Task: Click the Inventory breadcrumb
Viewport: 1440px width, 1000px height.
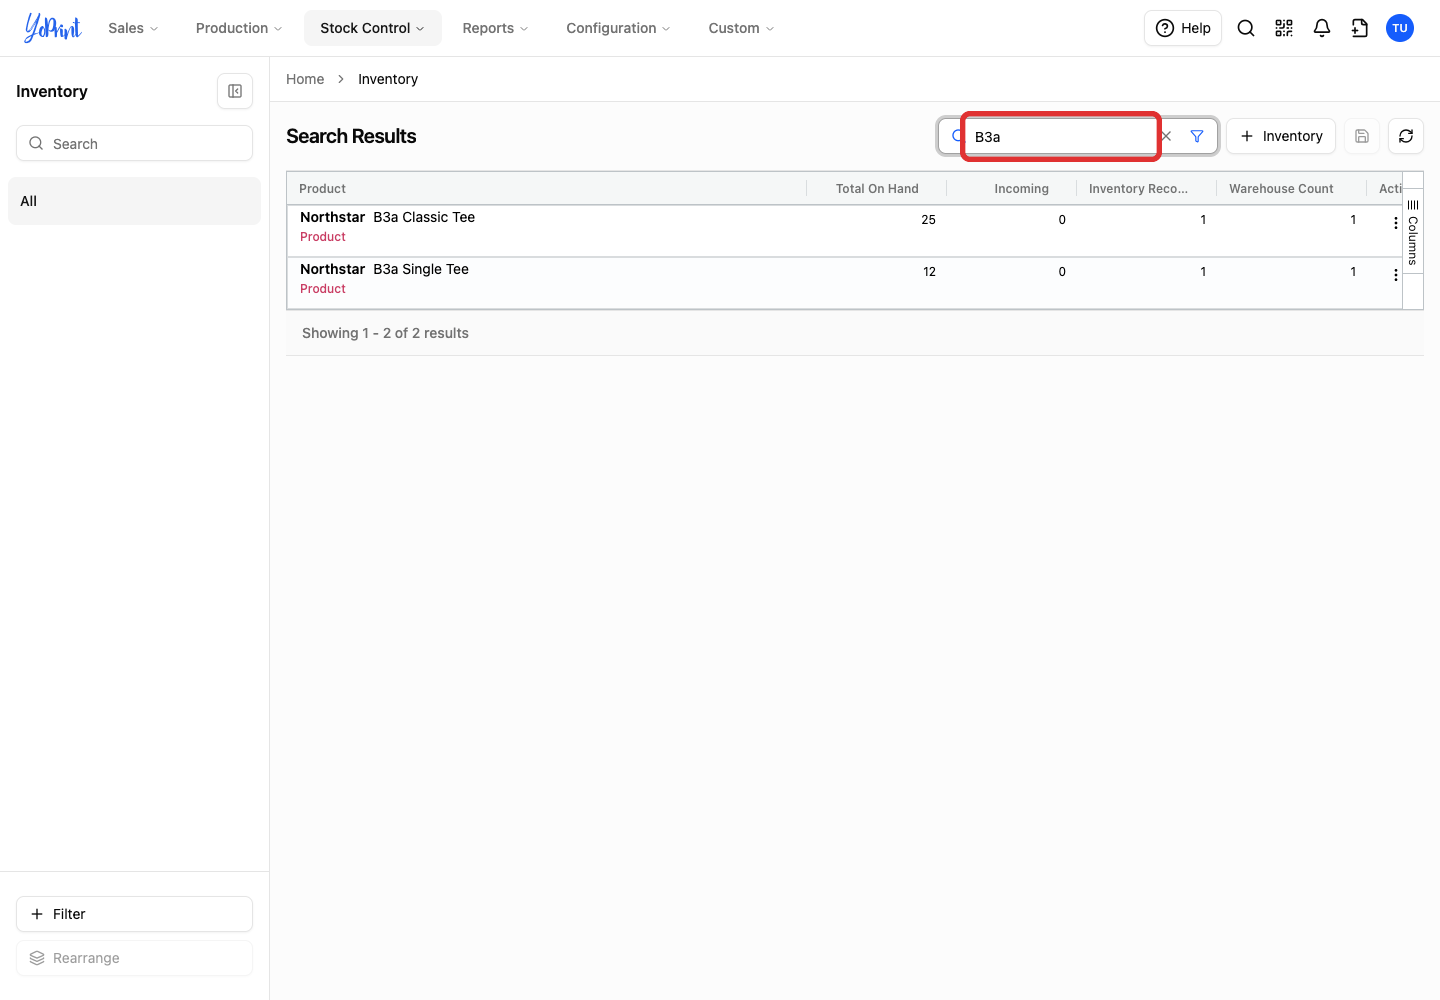Action: (x=388, y=79)
